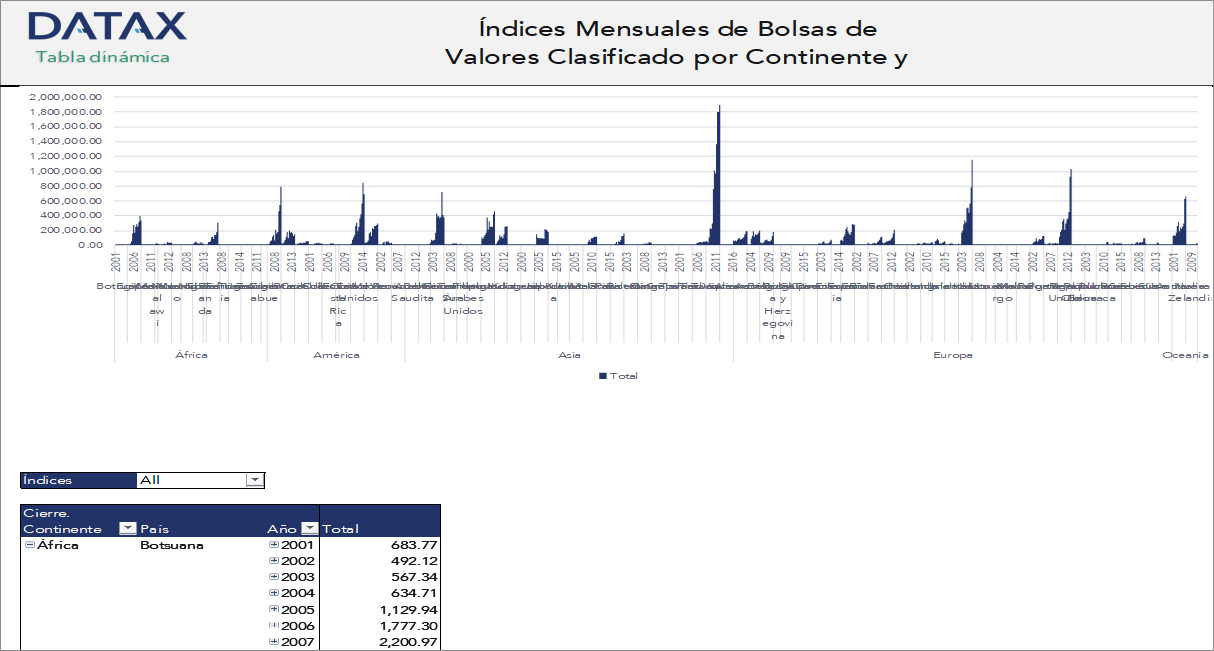This screenshot has height=651, width=1214.
Task: Click the Asia continent axis label
Action: [568, 353]
